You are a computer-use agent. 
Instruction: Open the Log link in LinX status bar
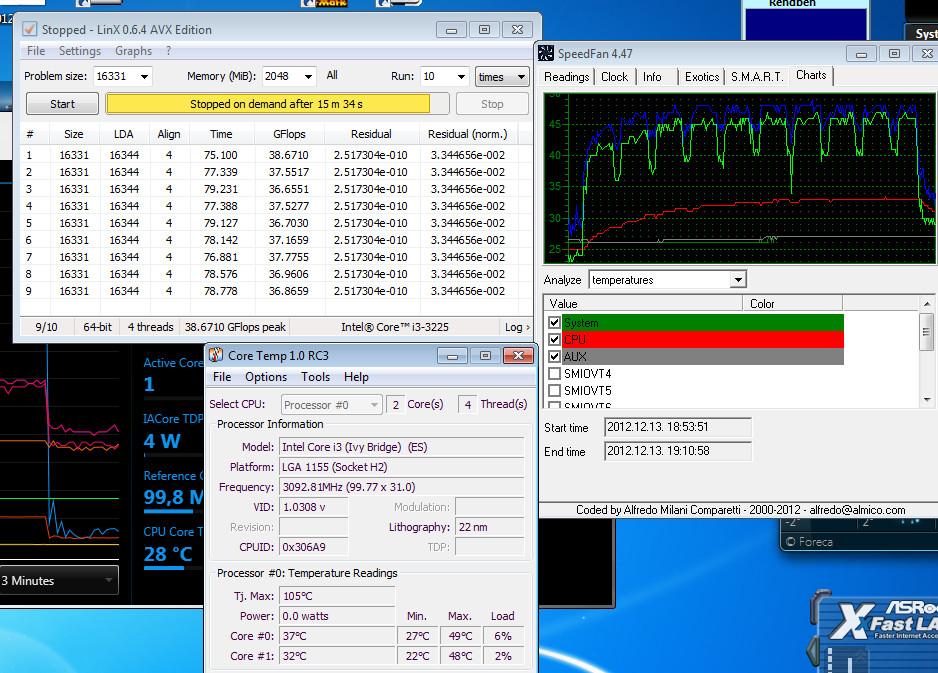point(517,327)
